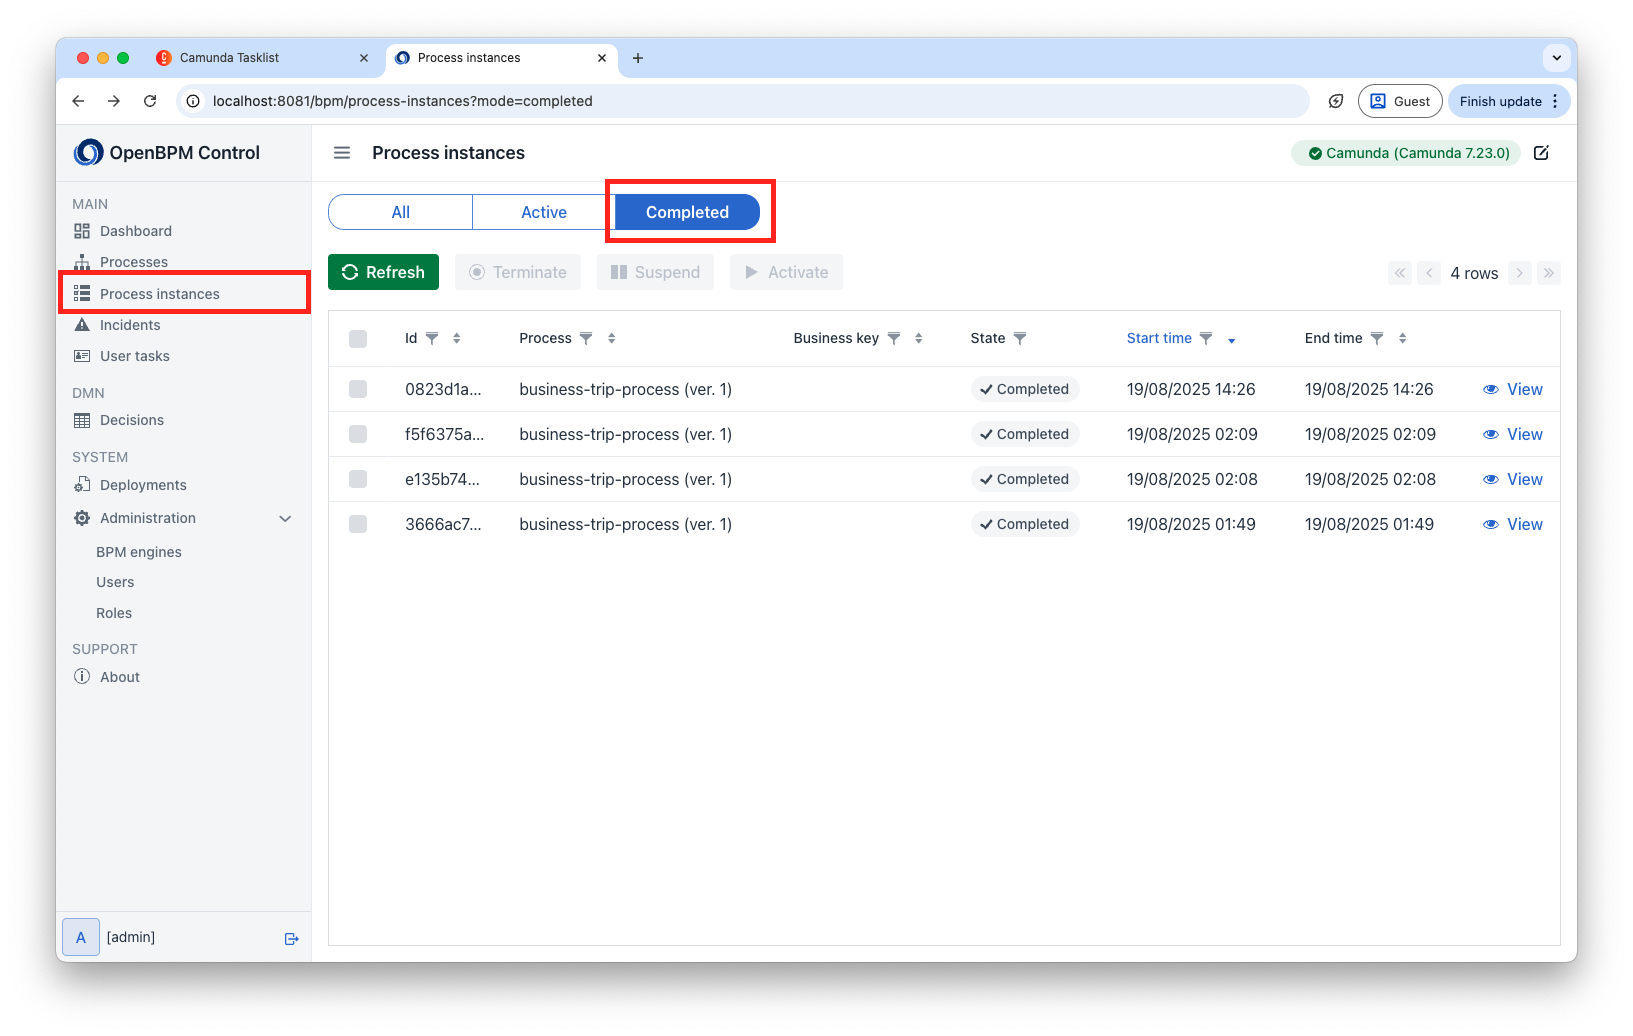Click the logout icon next to admin
1633x1036 pixels.
coord(292,938)
